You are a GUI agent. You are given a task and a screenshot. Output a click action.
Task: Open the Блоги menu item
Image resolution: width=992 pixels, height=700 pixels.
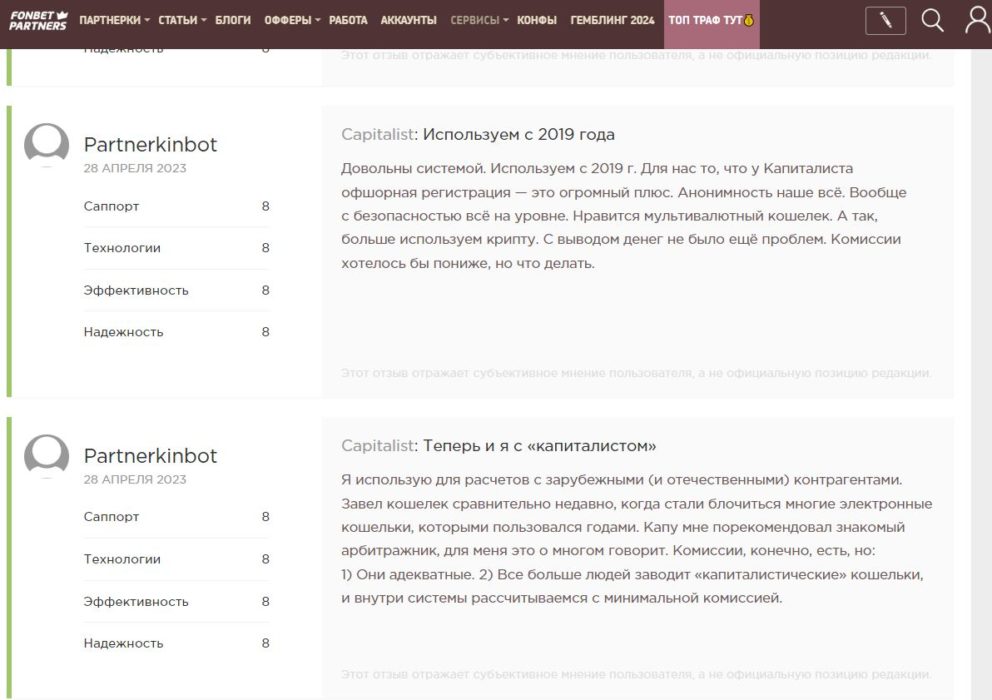(233, 21)
